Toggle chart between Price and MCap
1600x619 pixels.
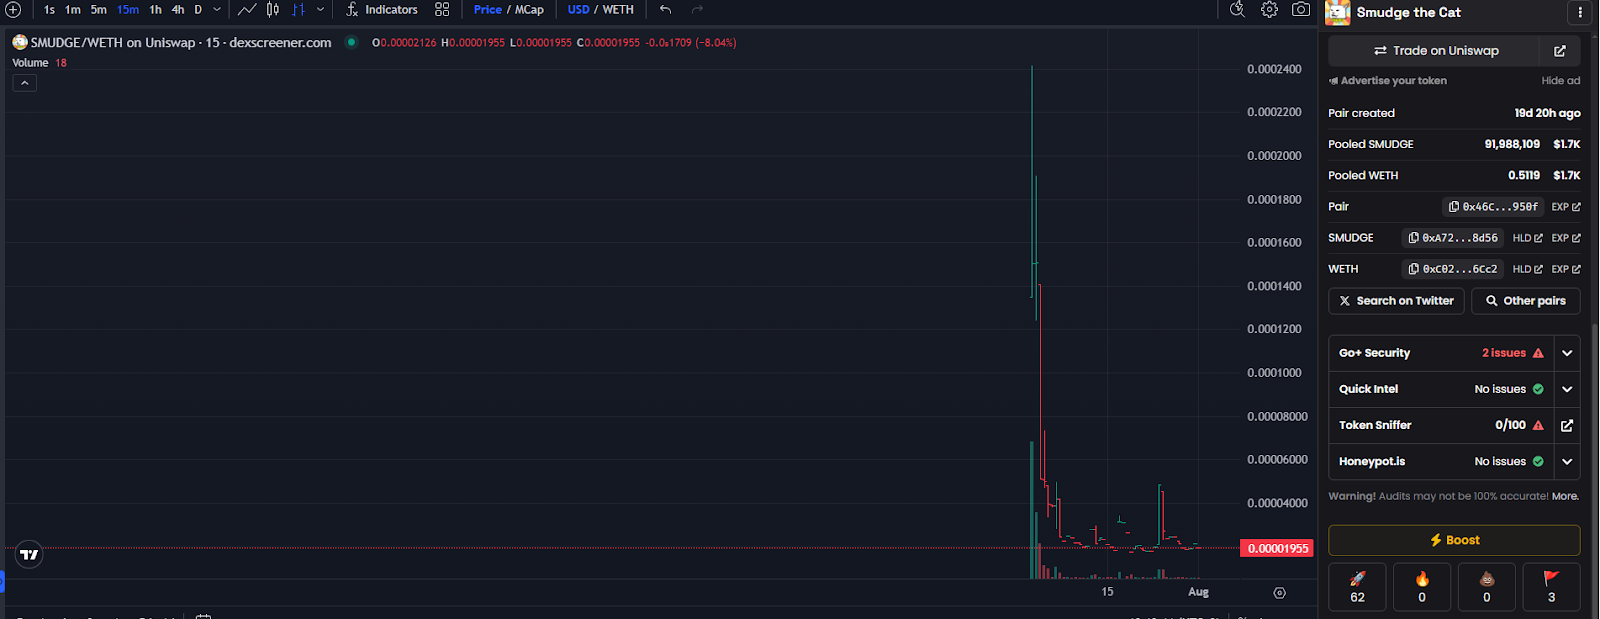[509, 10]
